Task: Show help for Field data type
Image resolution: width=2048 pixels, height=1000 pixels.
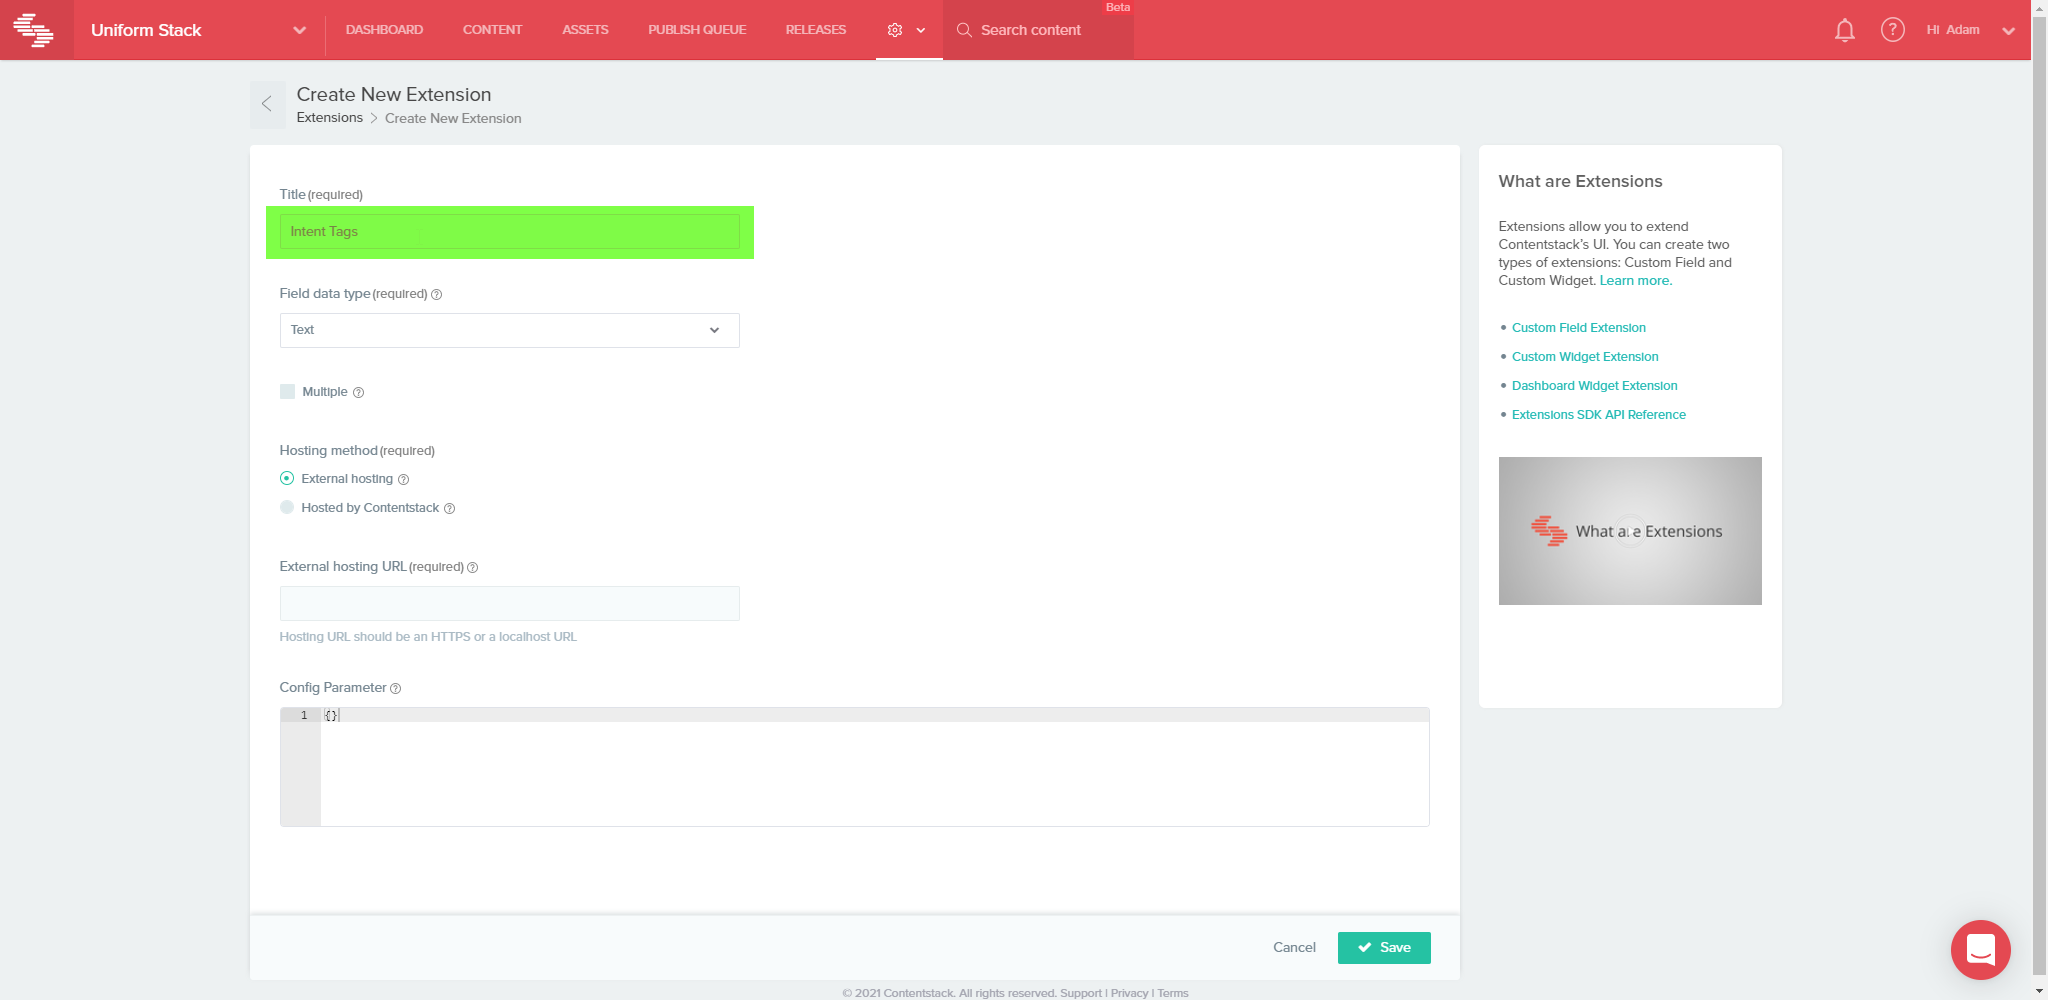Action: (x=436, y=294)
